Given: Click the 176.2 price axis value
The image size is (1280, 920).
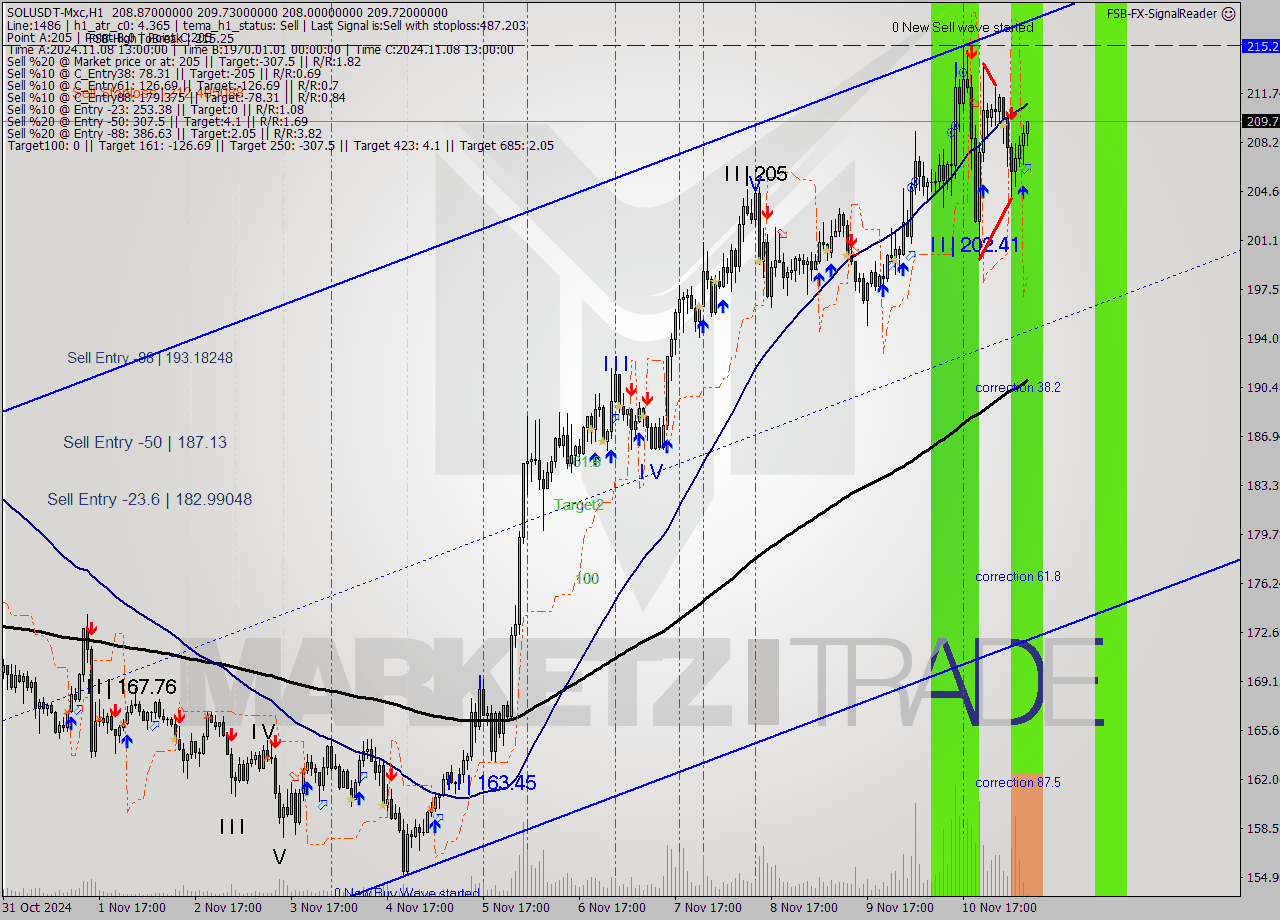Looking at the screenshot, I should [1261, 583].
